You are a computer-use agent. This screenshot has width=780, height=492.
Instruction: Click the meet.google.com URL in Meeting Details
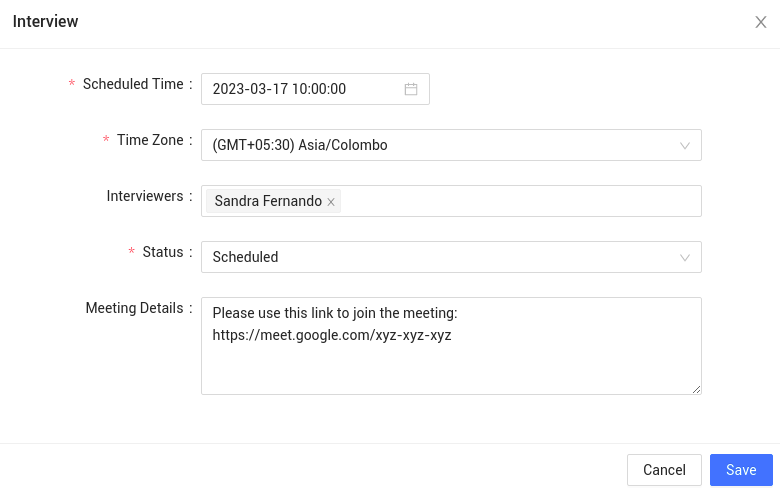pyautogui.click(x=332, y=335)
